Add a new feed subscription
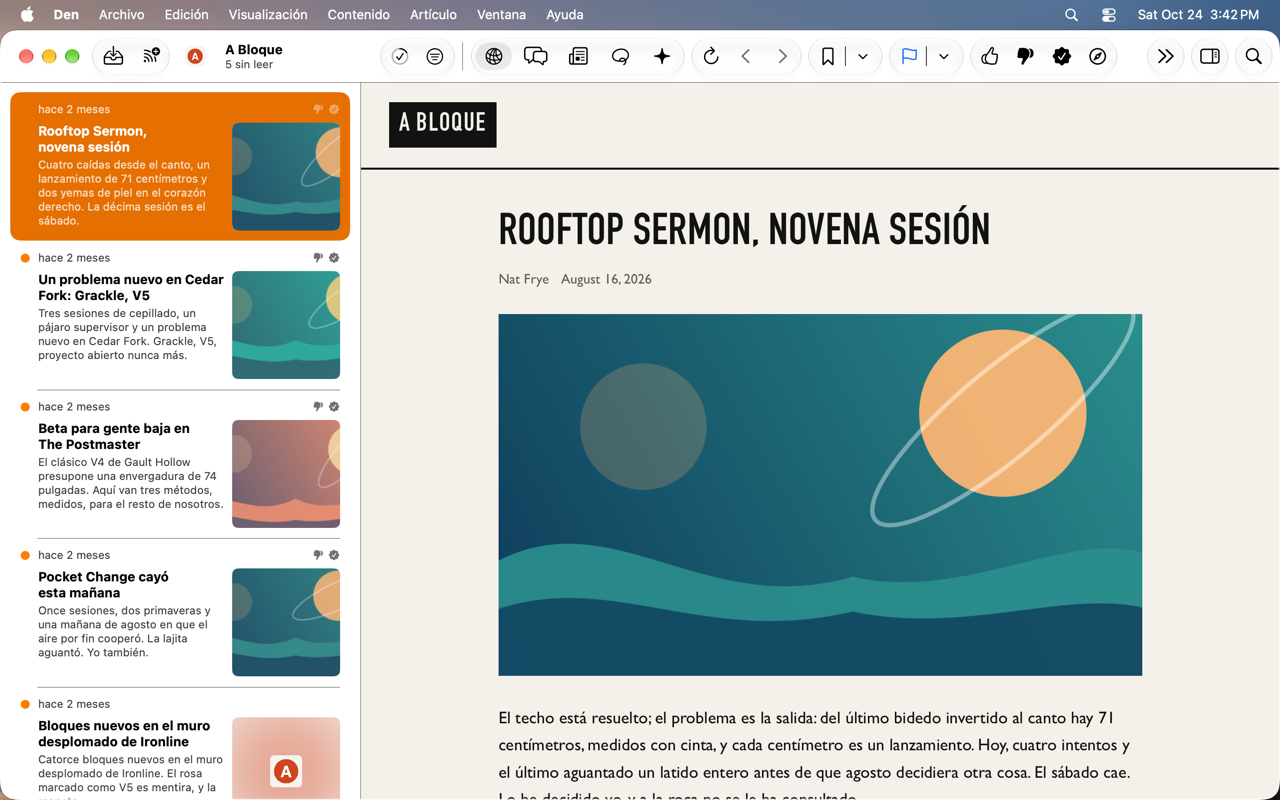The height and width of the screenshot is (800, 1280). coord(151,56)
